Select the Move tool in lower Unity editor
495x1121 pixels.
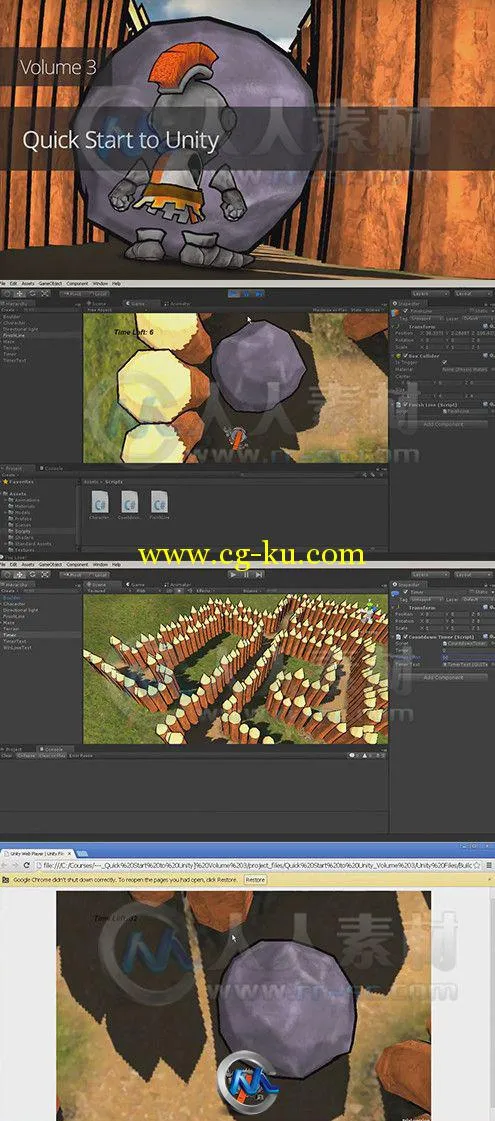point(20,574)
